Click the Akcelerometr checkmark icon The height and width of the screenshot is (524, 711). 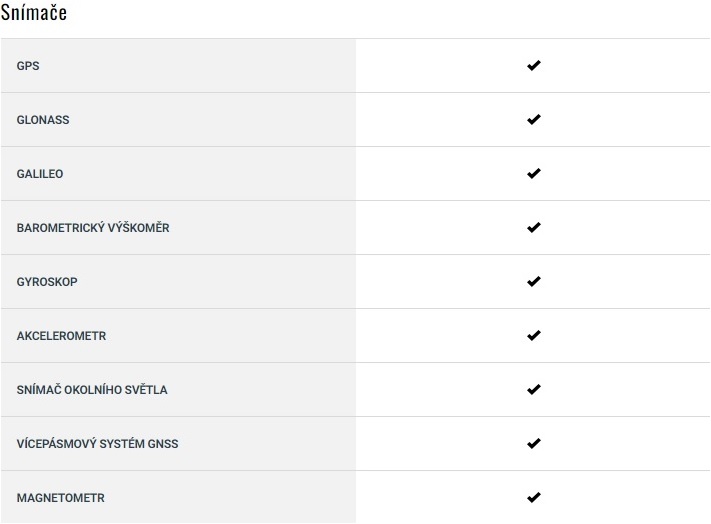click(533, 336)
